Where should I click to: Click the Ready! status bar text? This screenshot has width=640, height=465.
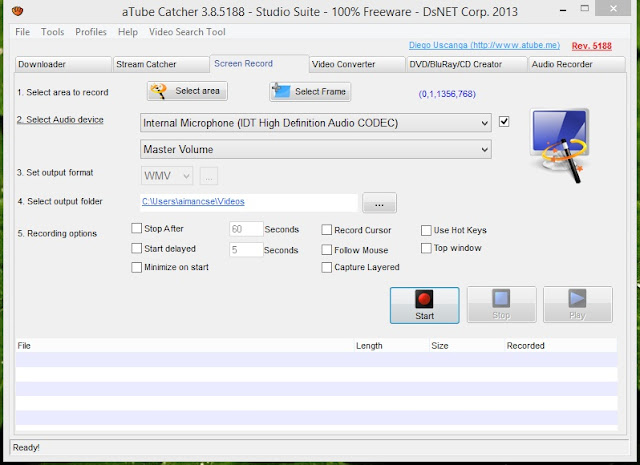pos(26,447)
